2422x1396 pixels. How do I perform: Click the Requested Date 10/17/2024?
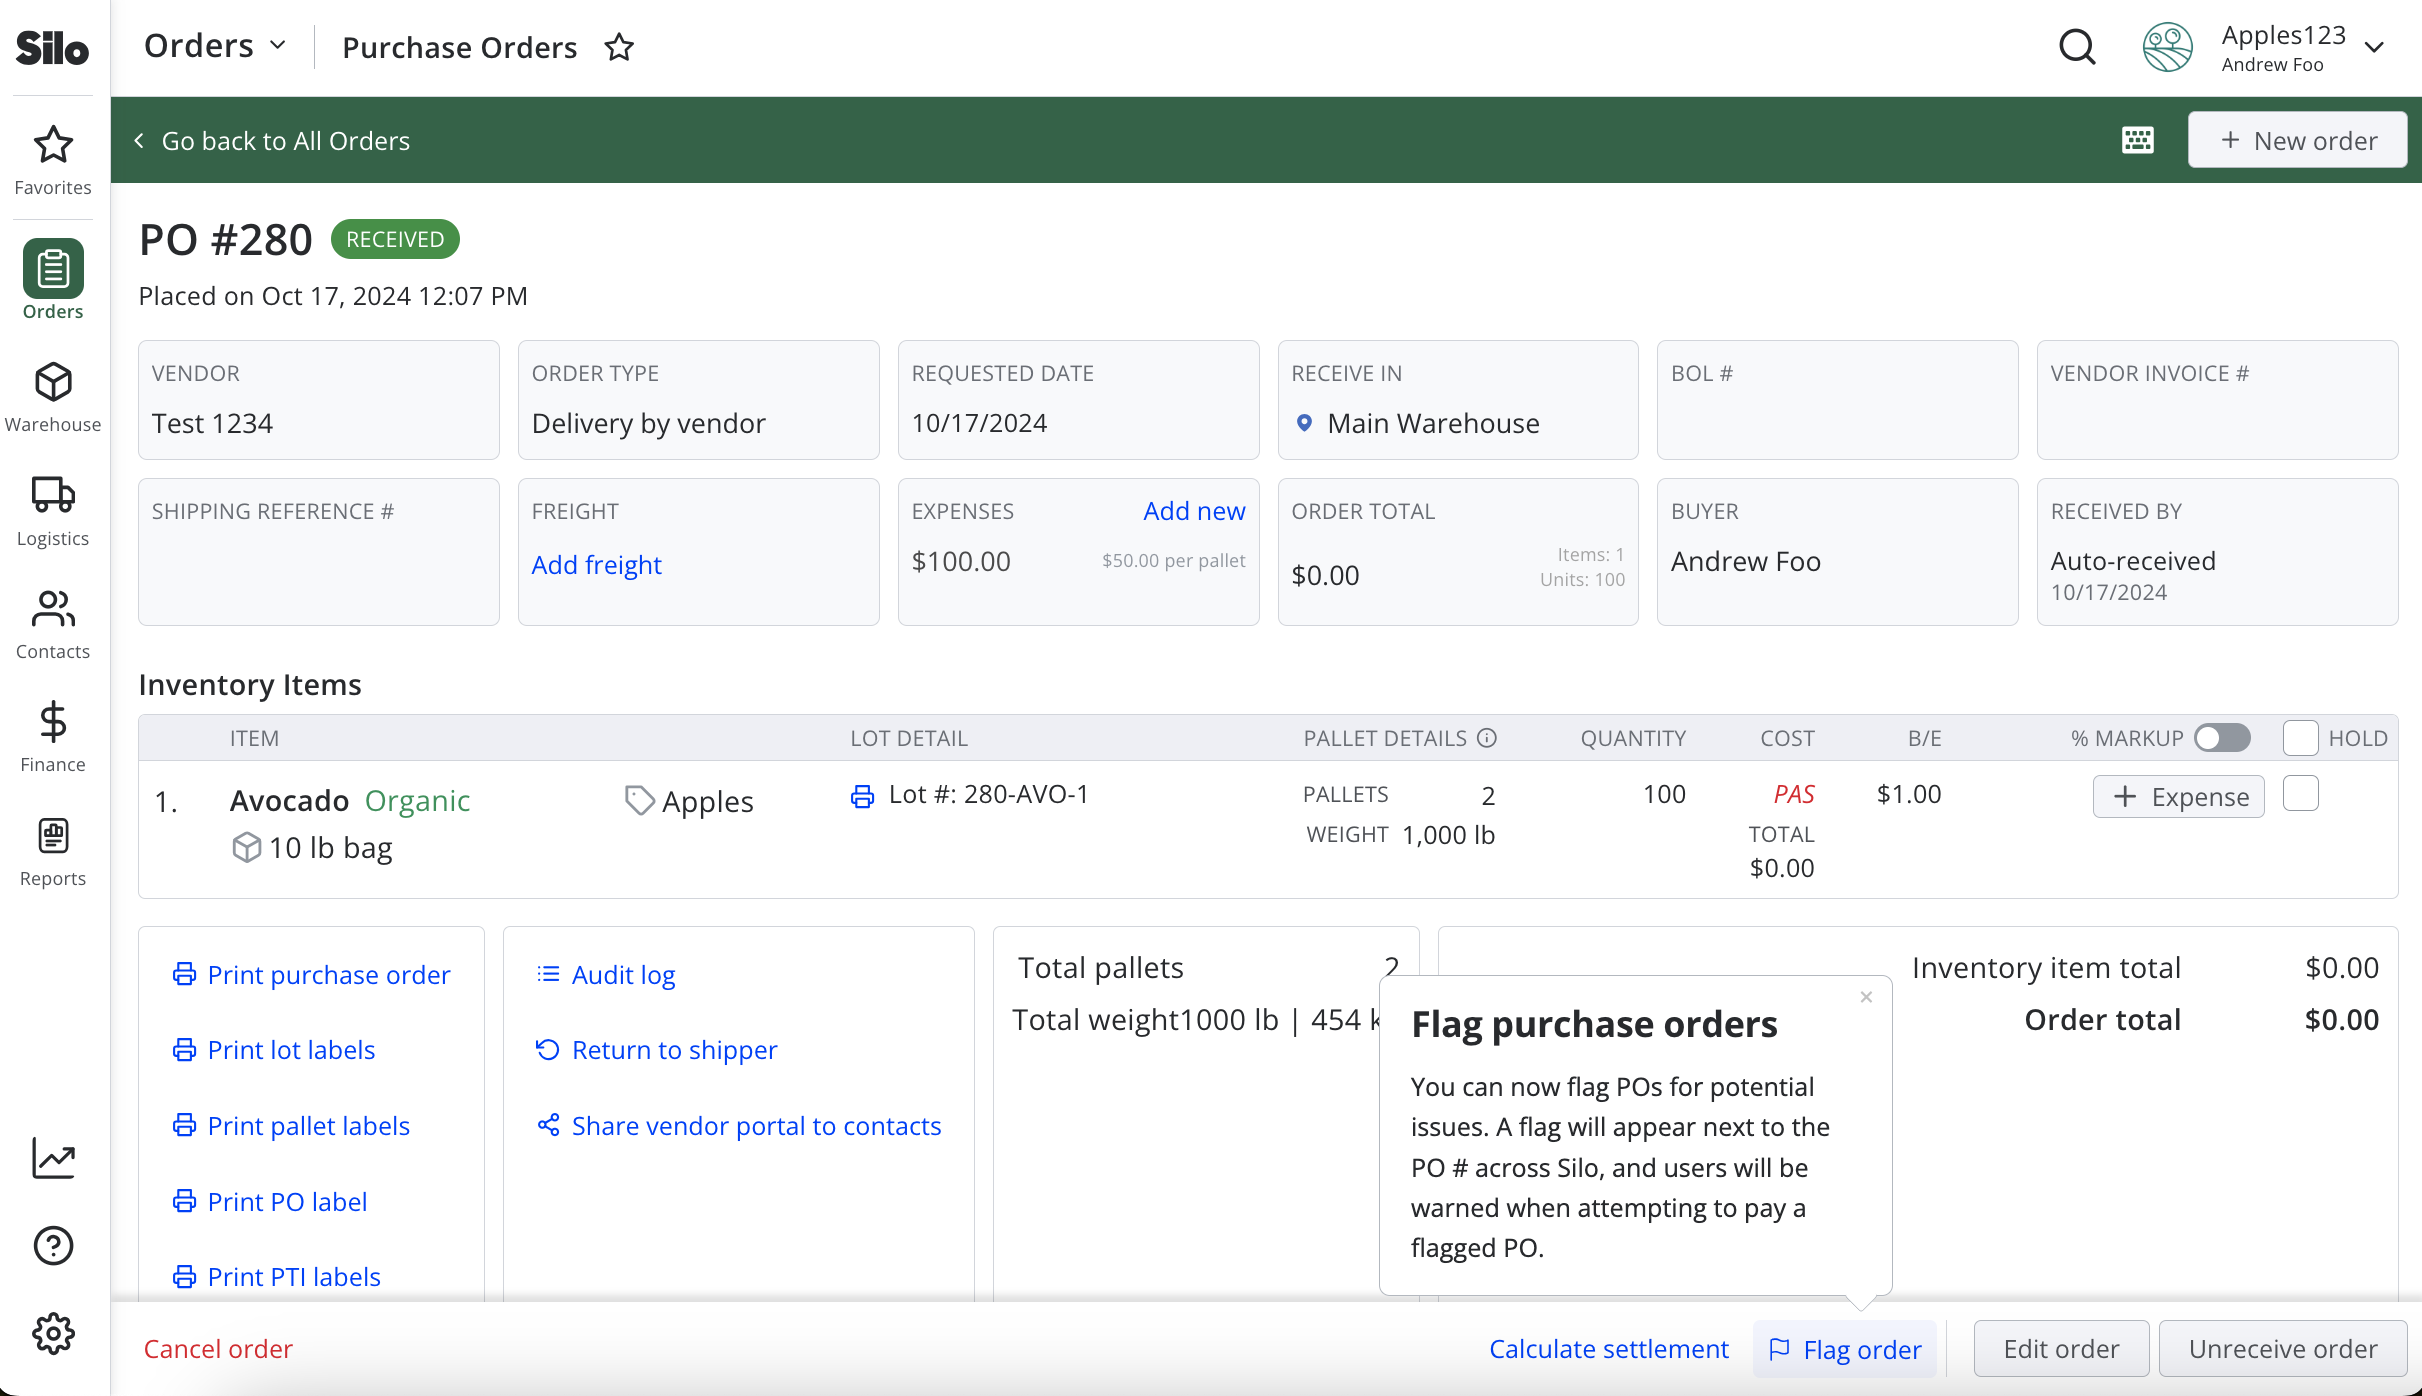pos(979,423)
